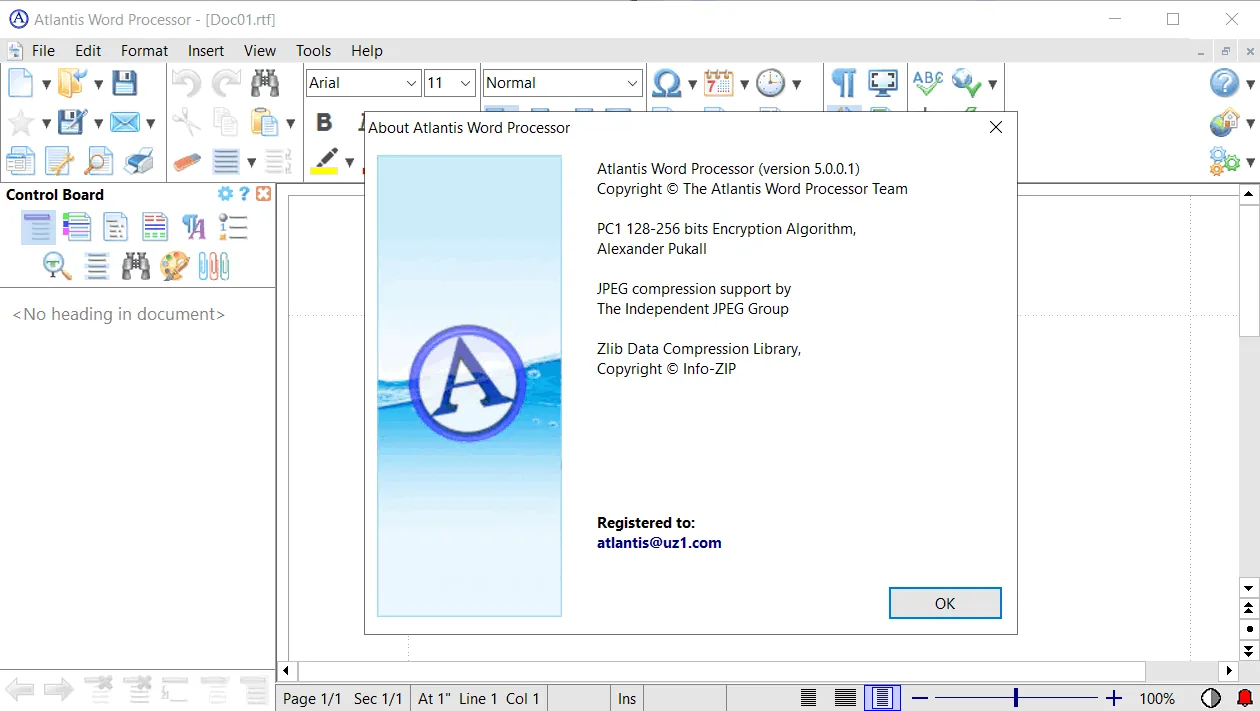This screenshot has height=711, width=1260.
Task: Toggle the half-circle contrast icon in status bar
Action: click(1211, 699)
